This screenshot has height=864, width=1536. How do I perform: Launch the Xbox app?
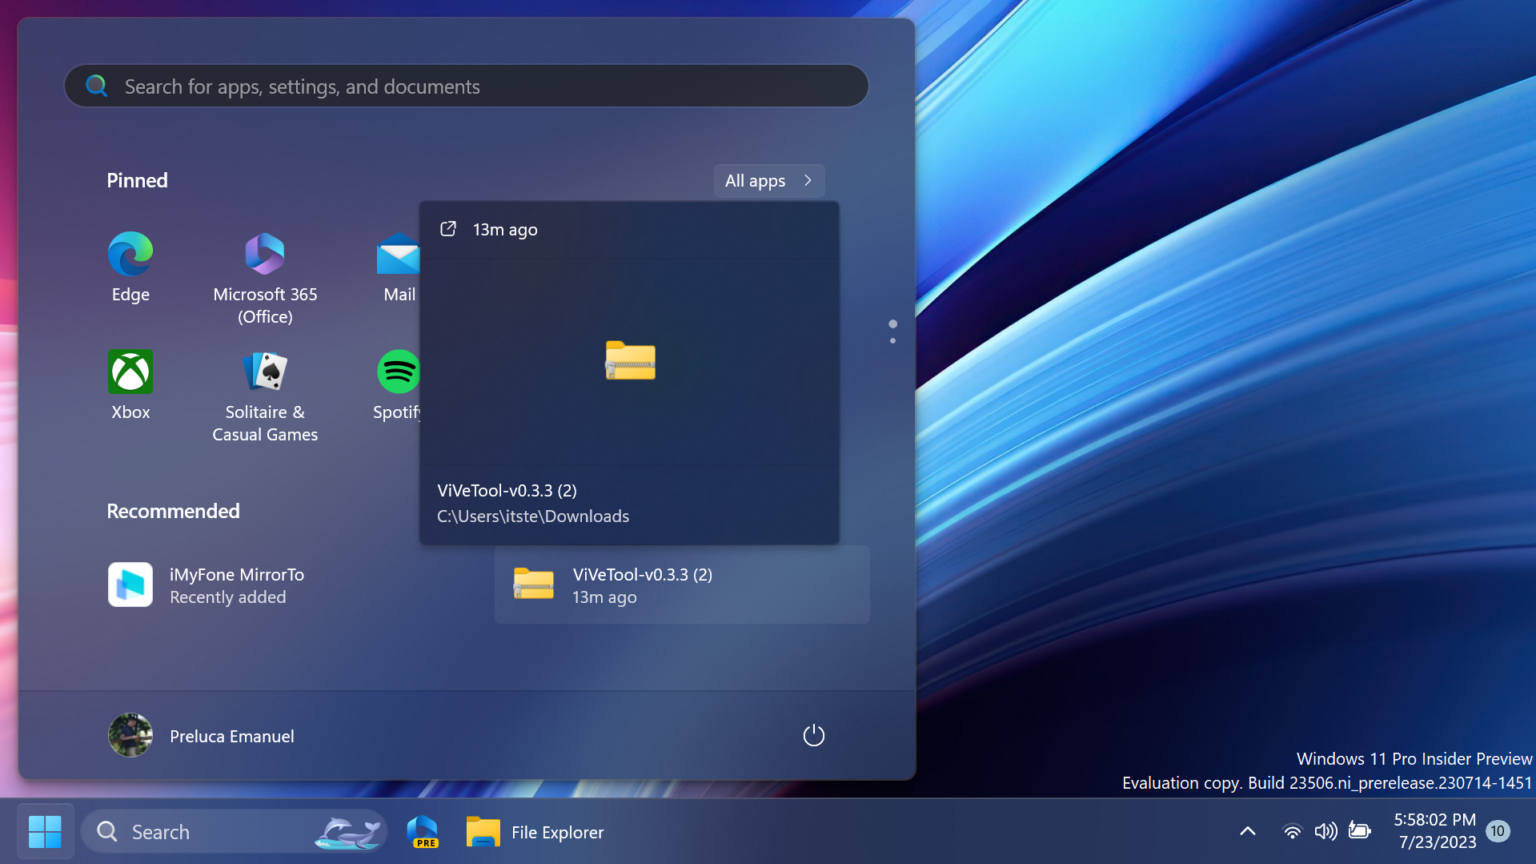[x=130, y=383]
